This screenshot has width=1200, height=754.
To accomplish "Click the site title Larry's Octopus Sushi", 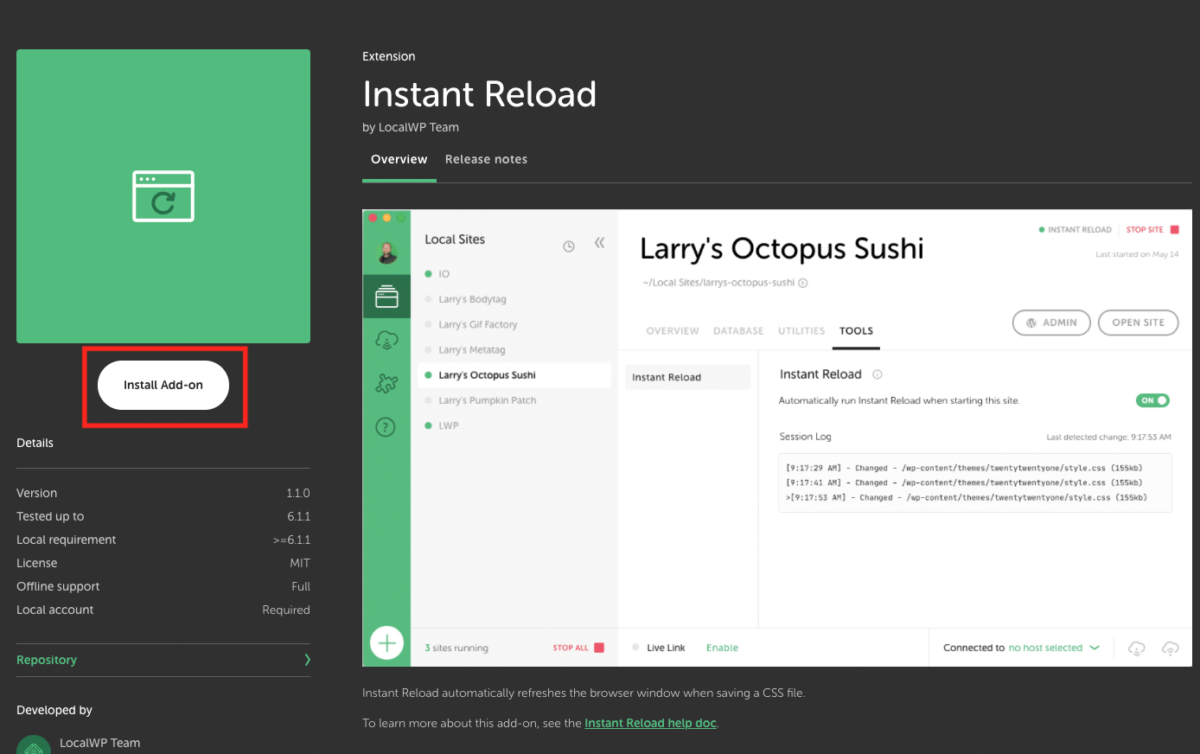I will pyautogui.click(x=781, y=248).
